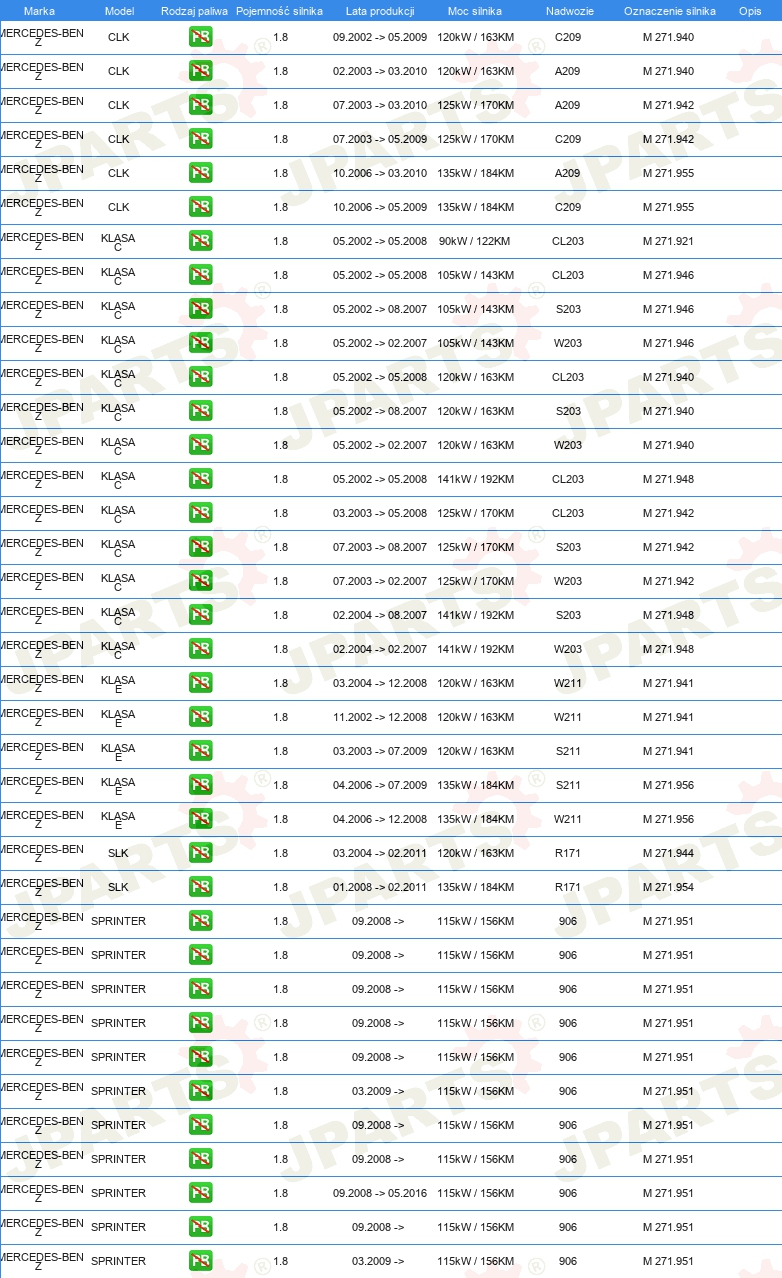Click the Rodzaj paliwa column header
The height and width of the screenshot is (1278, 782).
pos(194,11)
